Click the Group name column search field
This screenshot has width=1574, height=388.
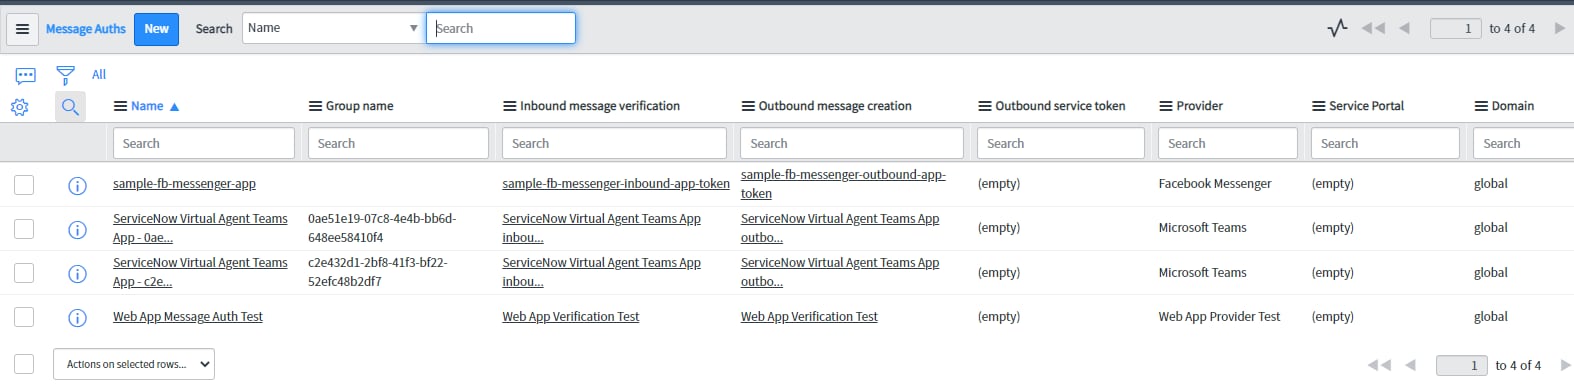pyautogui.click(x=398, y=143)
